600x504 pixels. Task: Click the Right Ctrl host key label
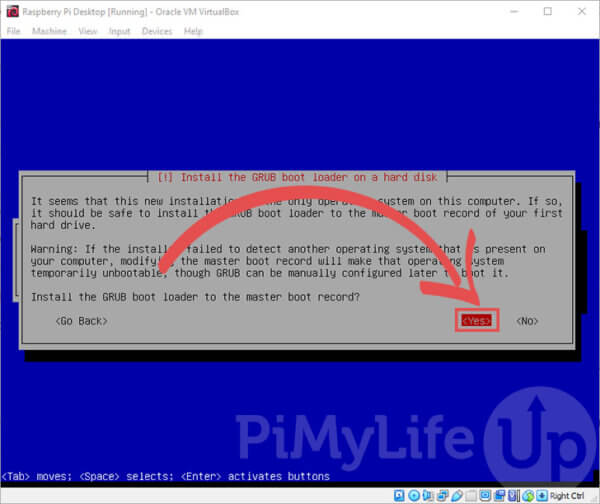[567, 496]
